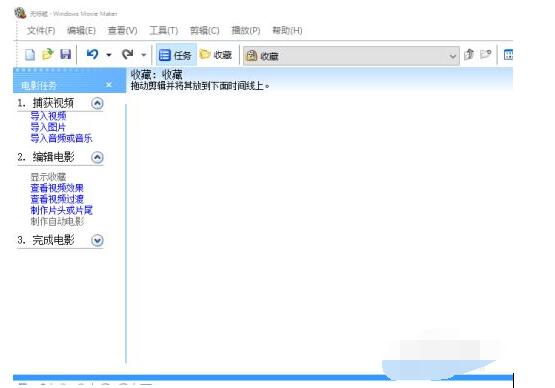Viewport: 555px width, 388px height.
Task: Click the Undo arrow icon
Action: click(92, 54)
